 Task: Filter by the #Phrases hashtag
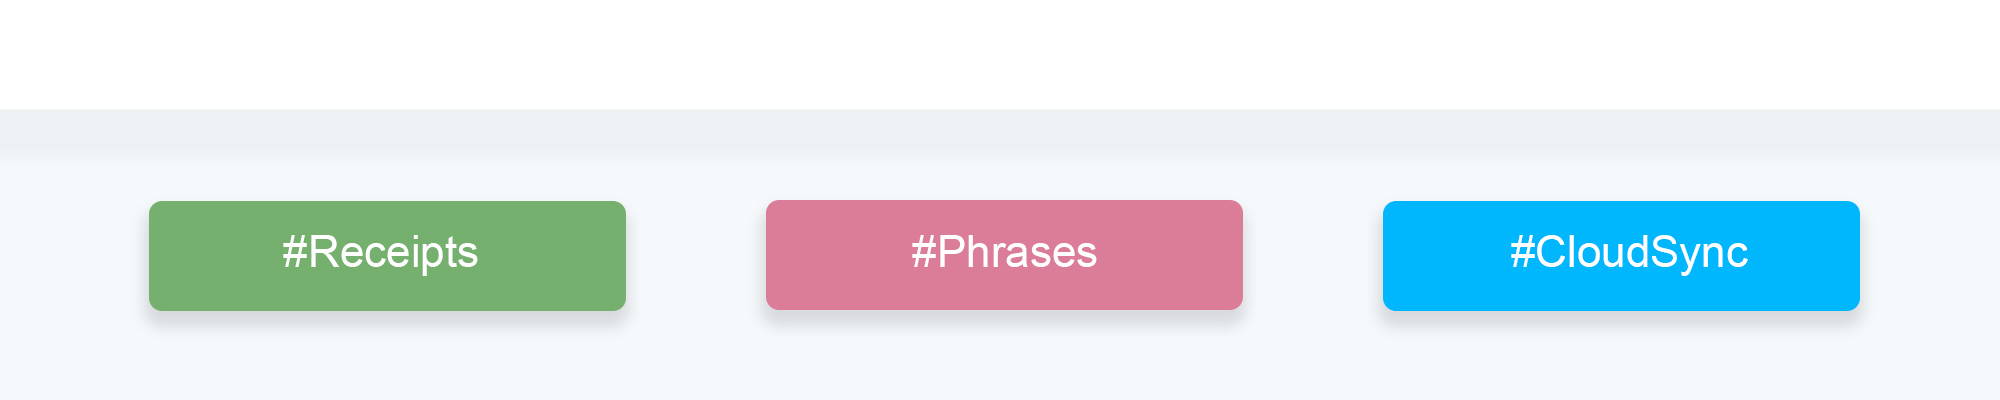tap(1004, 255)
